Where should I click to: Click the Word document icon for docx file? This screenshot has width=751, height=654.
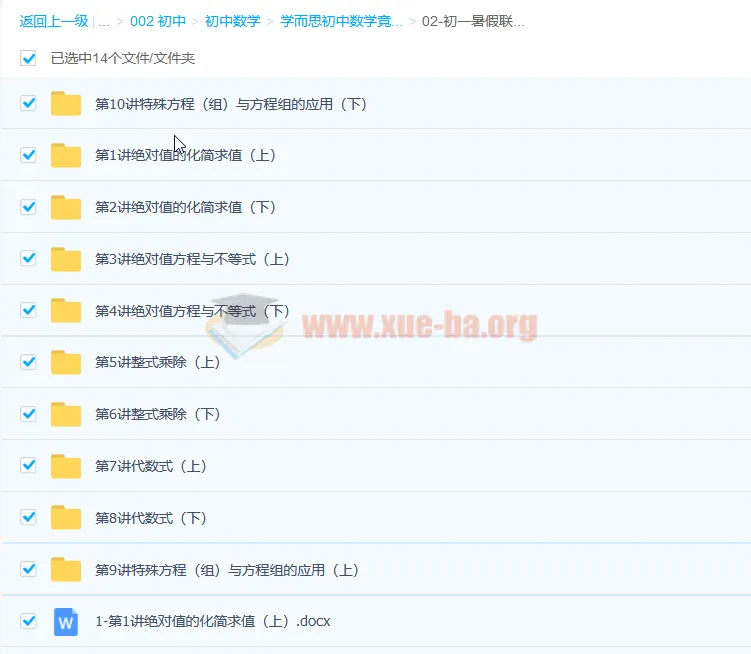(x=66, y=621)
